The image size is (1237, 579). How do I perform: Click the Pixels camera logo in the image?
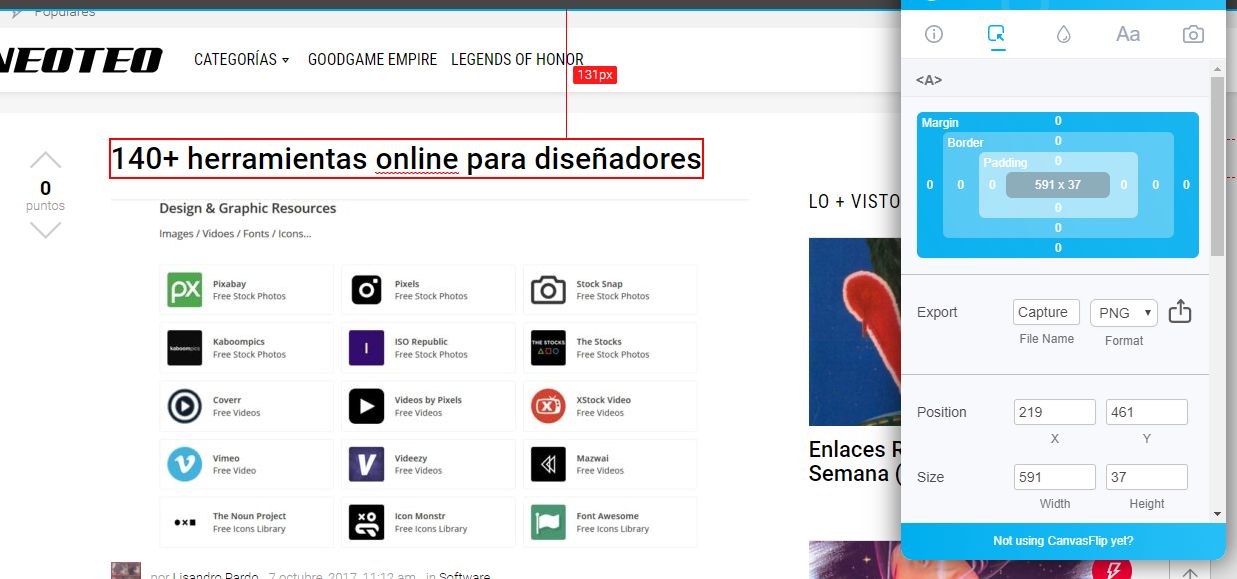[366, 290]
